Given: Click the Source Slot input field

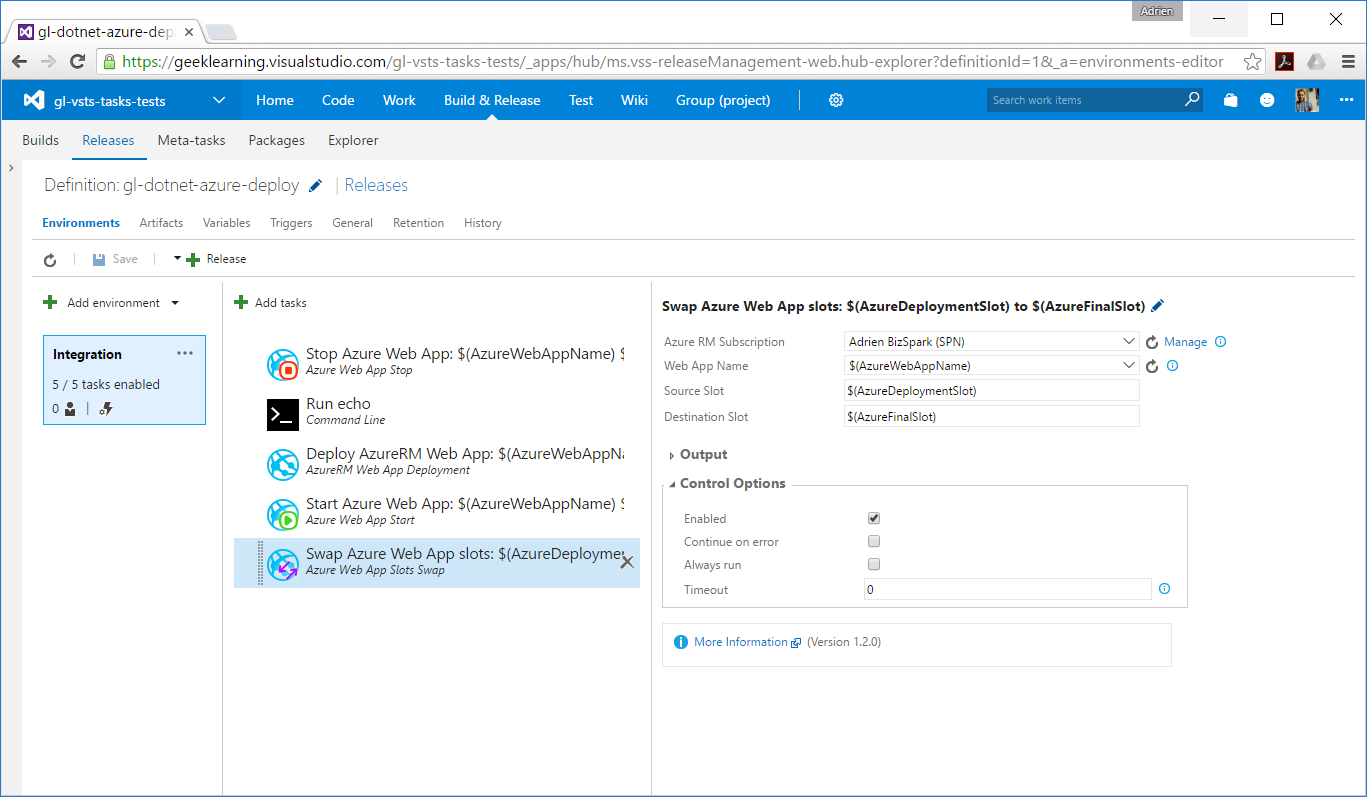Looking at the screenshot, I should click(991, 391).
